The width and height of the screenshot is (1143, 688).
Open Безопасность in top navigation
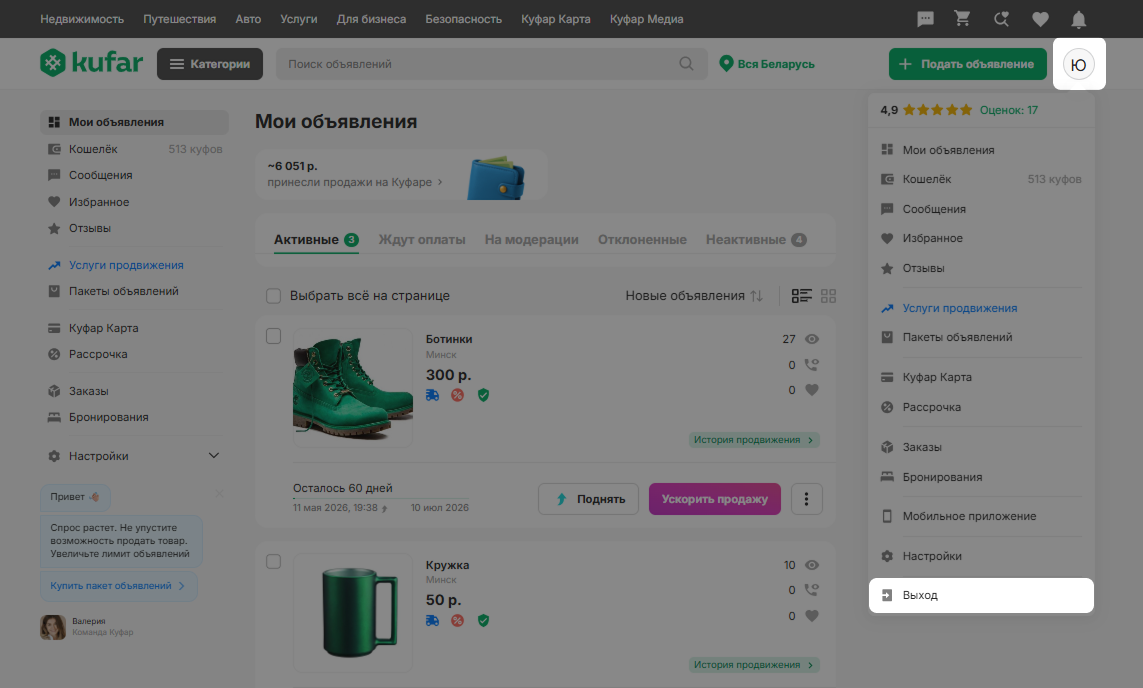click(464, 19)
